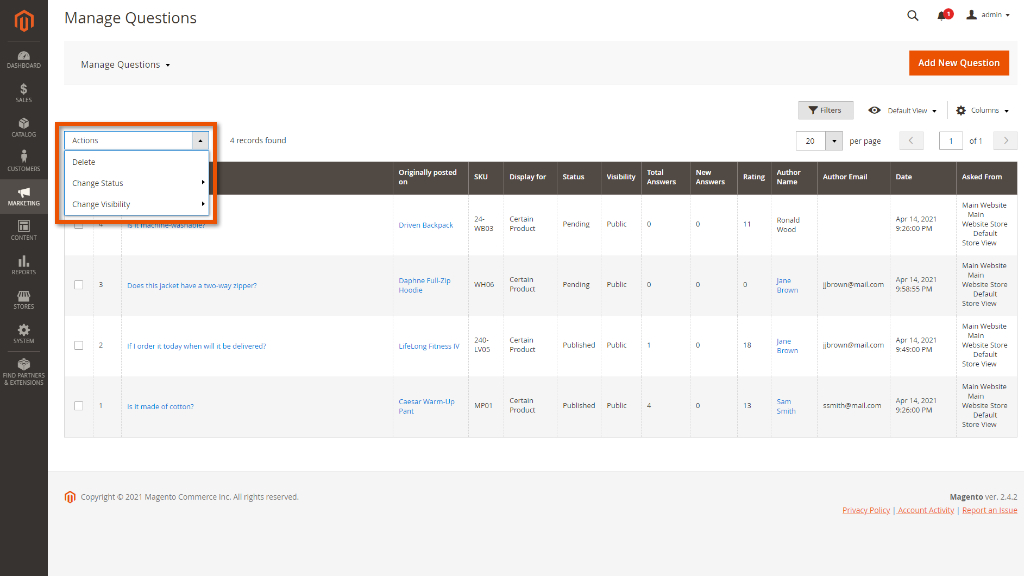The height and width of the screenshot is (576, 1024).
Task: Sort by Display for column
Action: click(530, 177)
